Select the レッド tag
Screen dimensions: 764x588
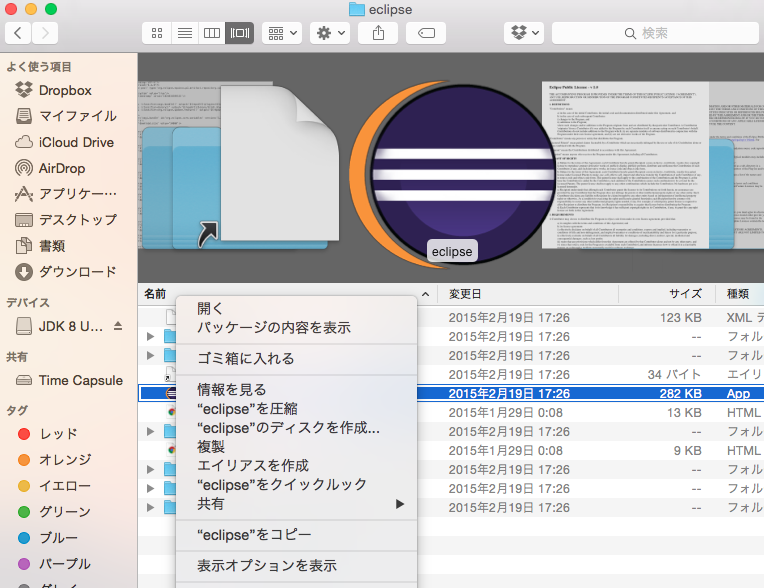[x=48, y=434]
